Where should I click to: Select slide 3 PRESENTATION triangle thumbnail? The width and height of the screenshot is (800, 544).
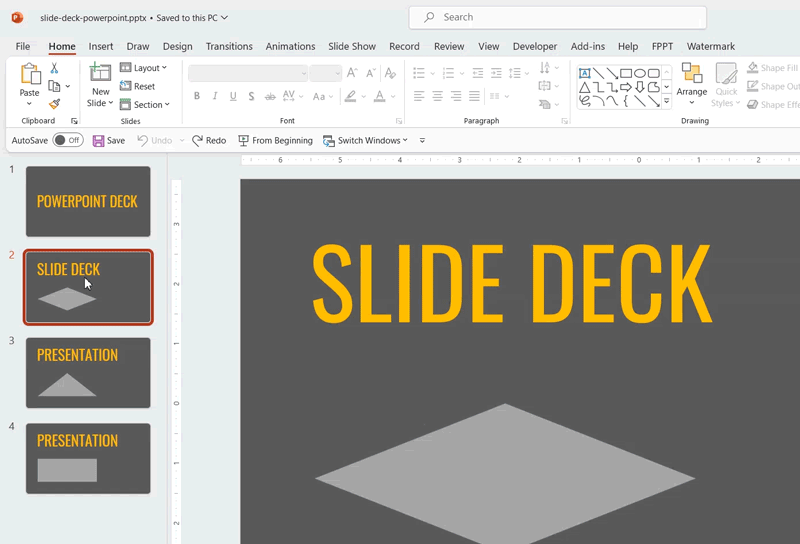88,373
